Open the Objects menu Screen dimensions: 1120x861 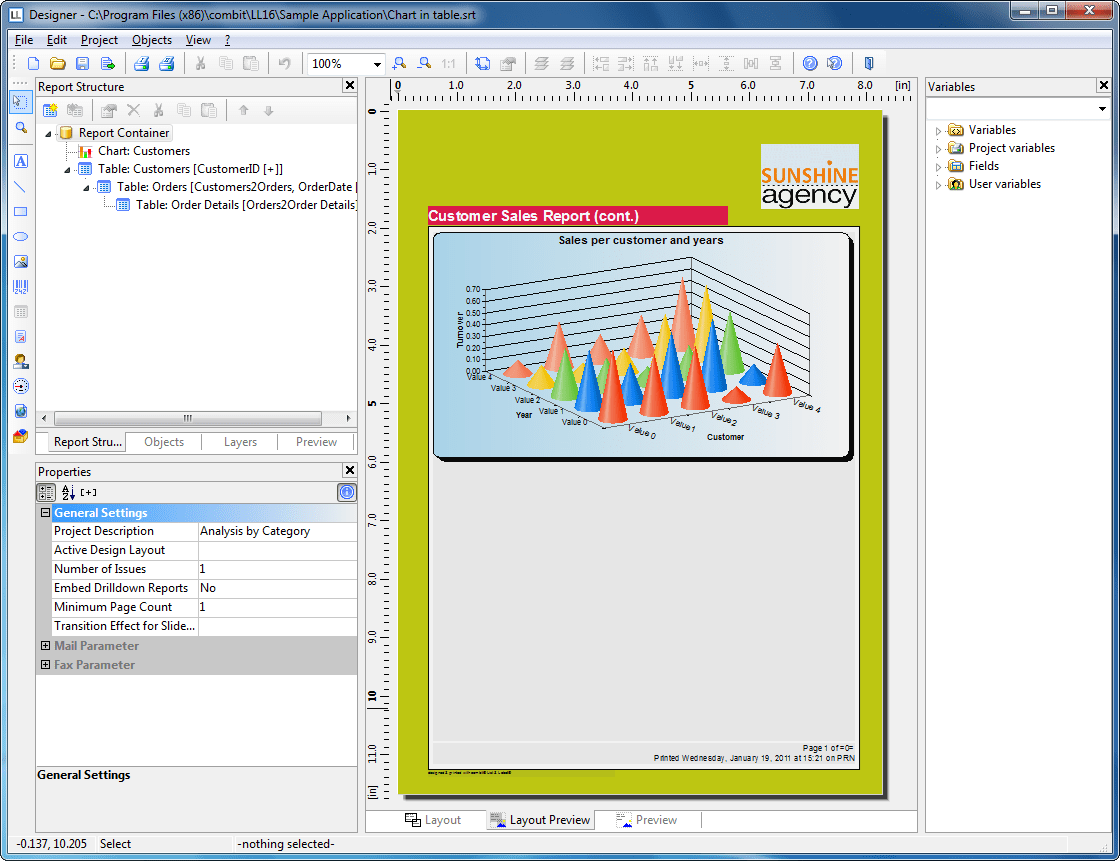(x=152, y=40)
